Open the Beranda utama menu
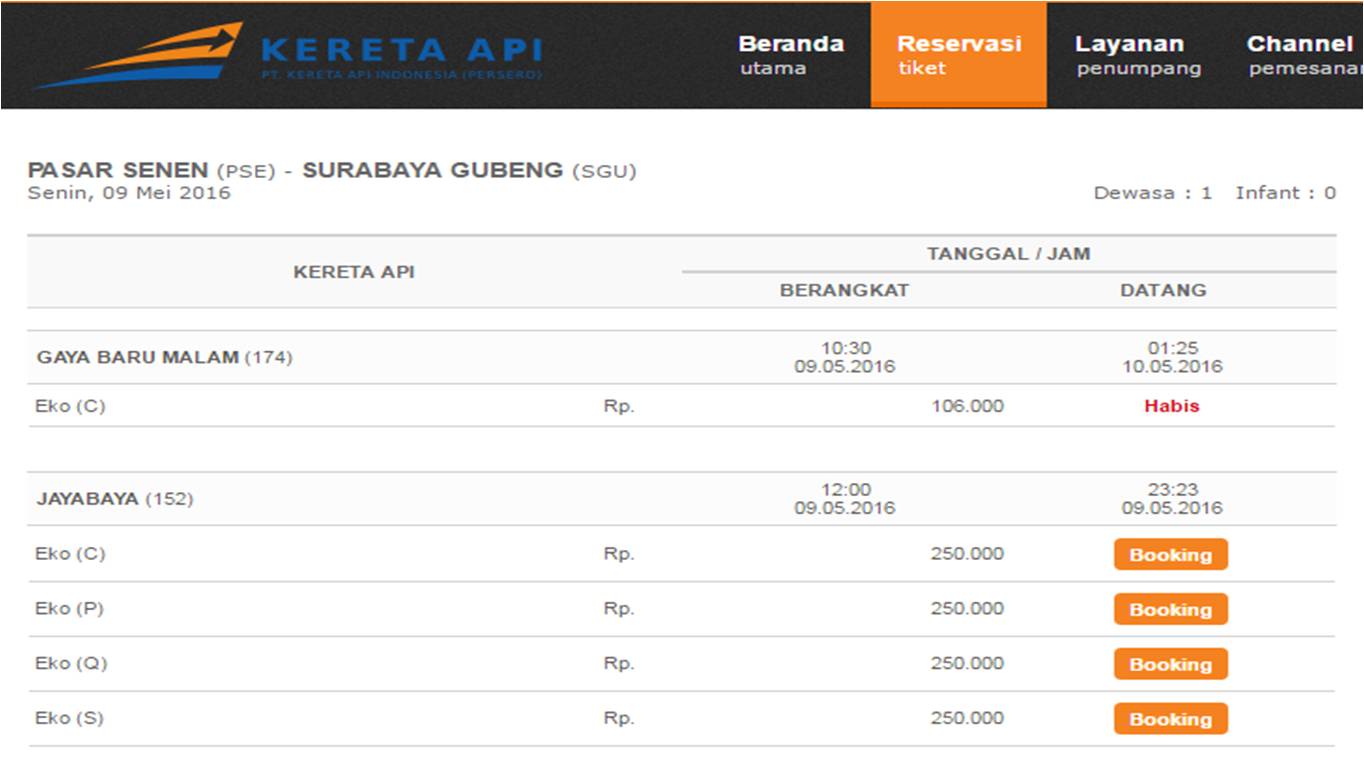Image resolution: width=1364 pixels, height=769 pixels. tap(791, 55)
